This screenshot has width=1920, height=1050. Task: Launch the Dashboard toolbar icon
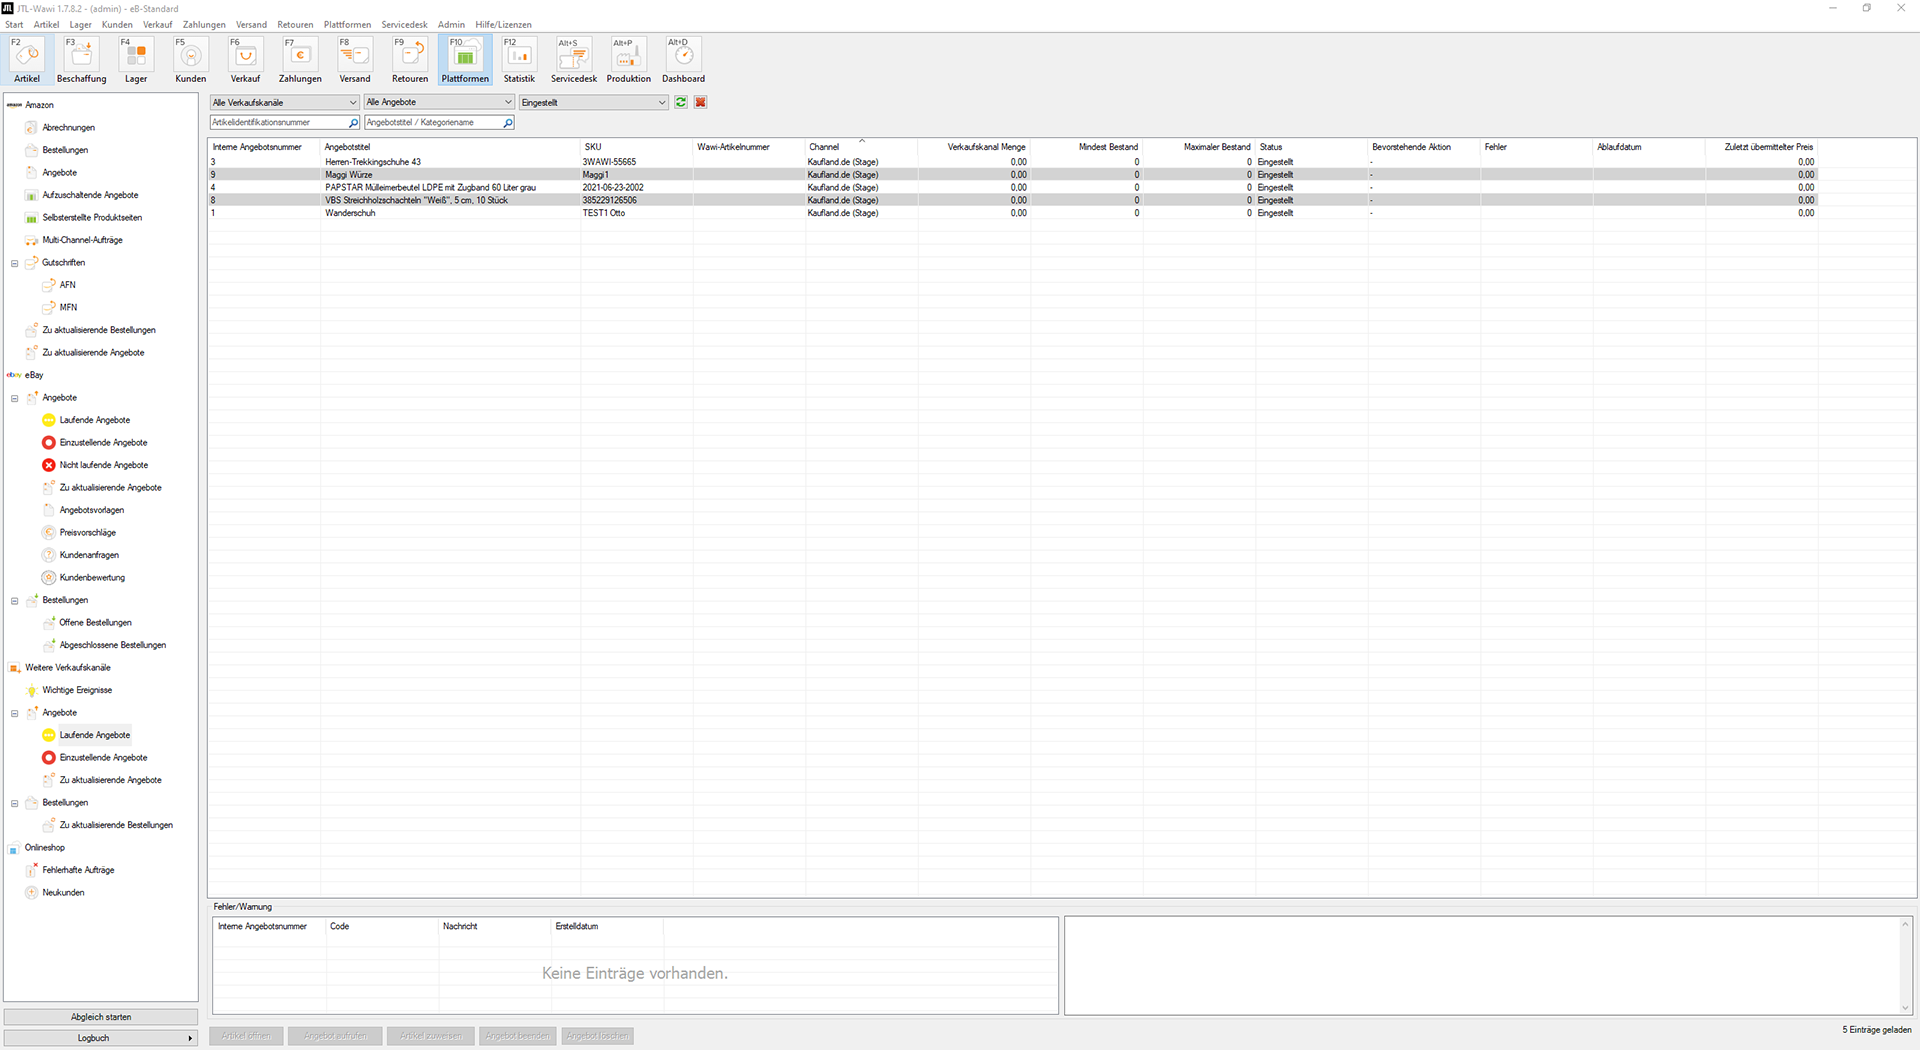pyautogui.click(x=683, y=60)
